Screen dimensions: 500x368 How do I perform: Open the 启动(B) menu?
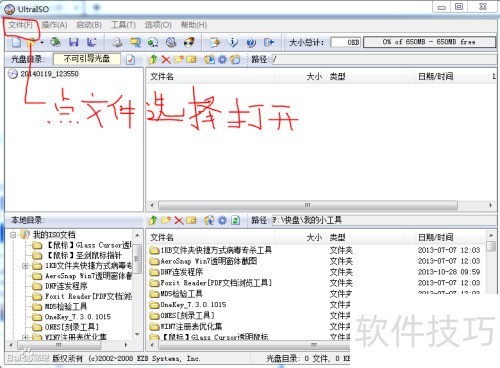click(89, 25)
